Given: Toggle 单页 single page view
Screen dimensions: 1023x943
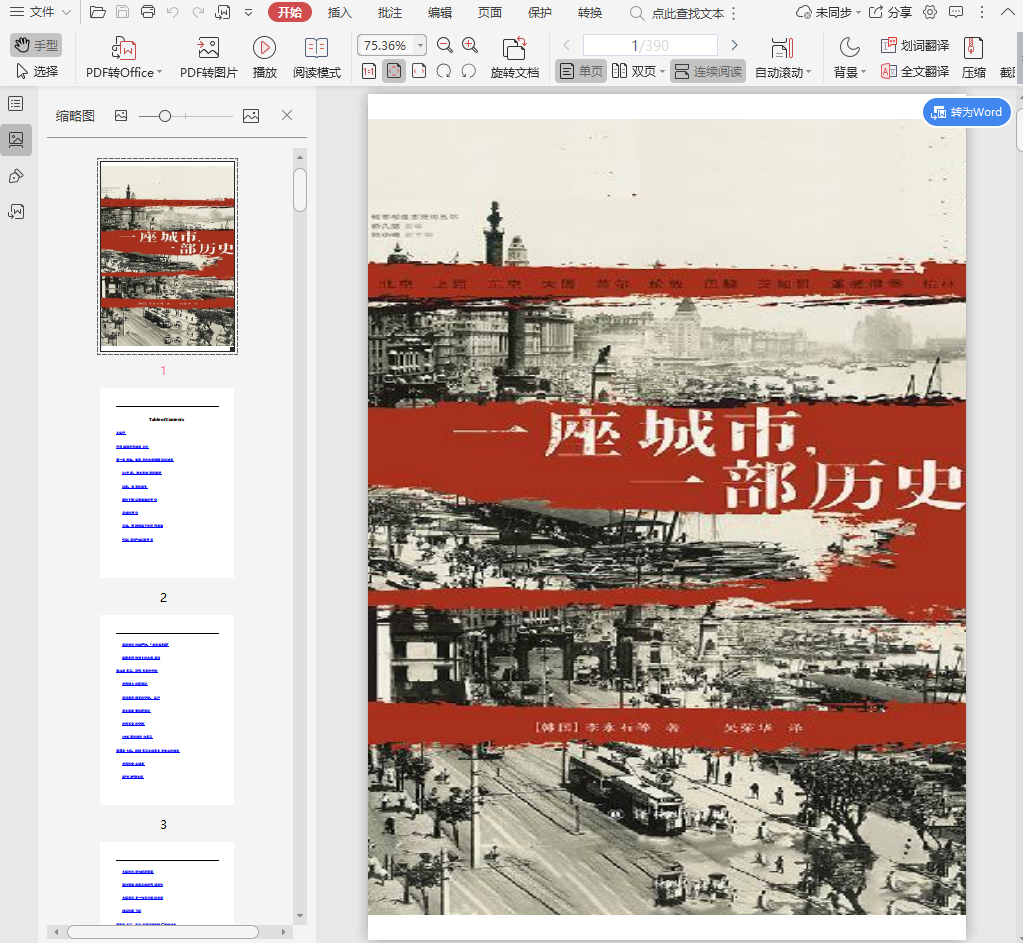Looking at the screenshot, I should 581,72.
